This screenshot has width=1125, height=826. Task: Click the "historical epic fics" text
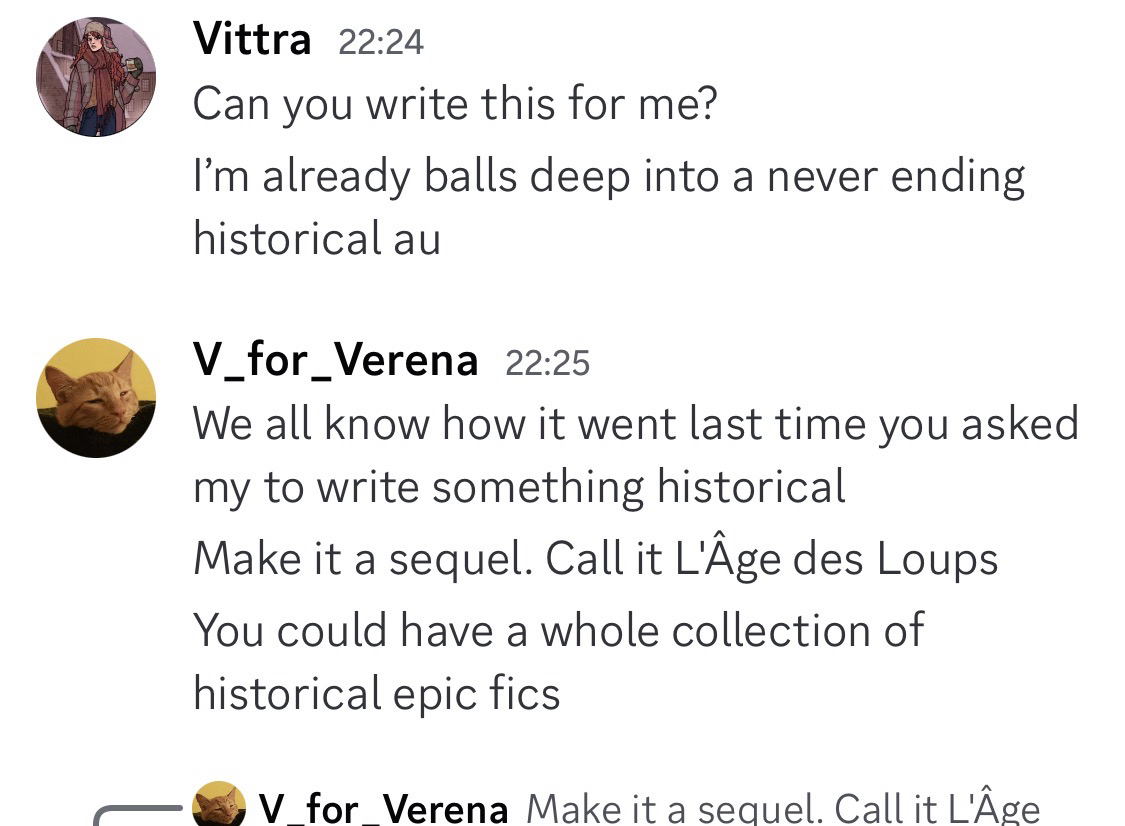376,693
